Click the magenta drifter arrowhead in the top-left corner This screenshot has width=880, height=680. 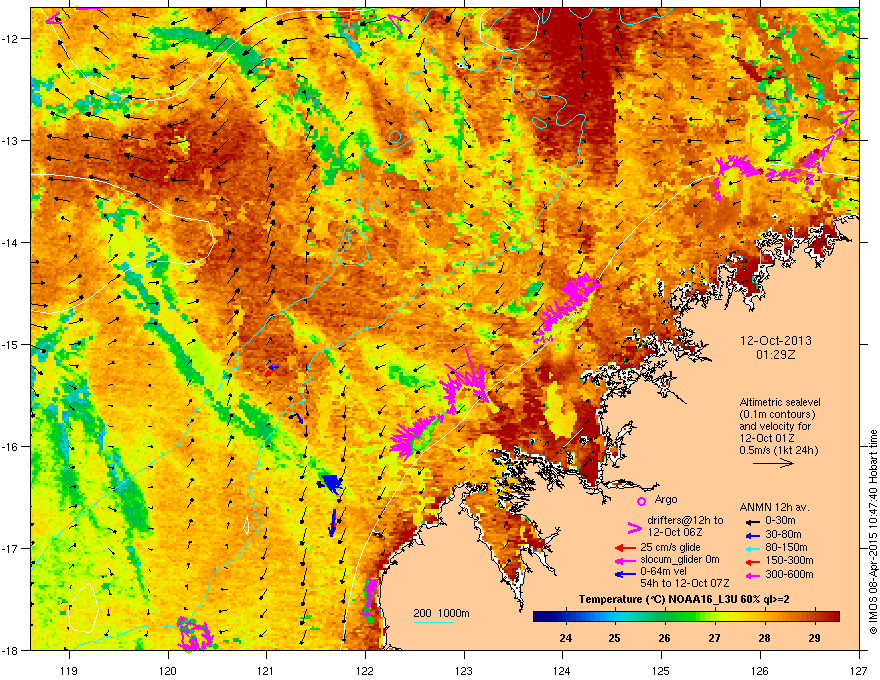click(x=52, y=19)
